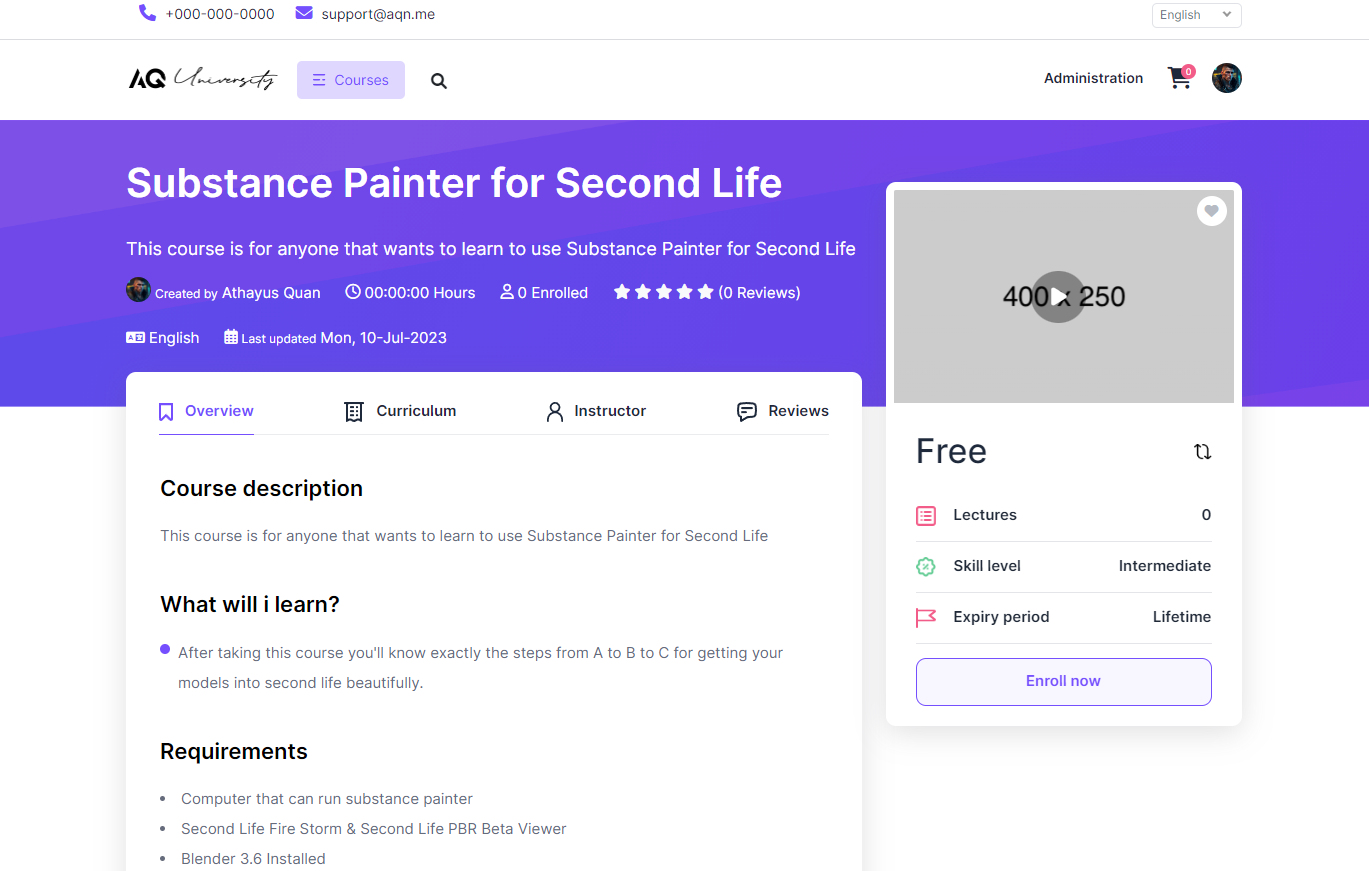Switch to the Overview tab

[x=206, y=411]
